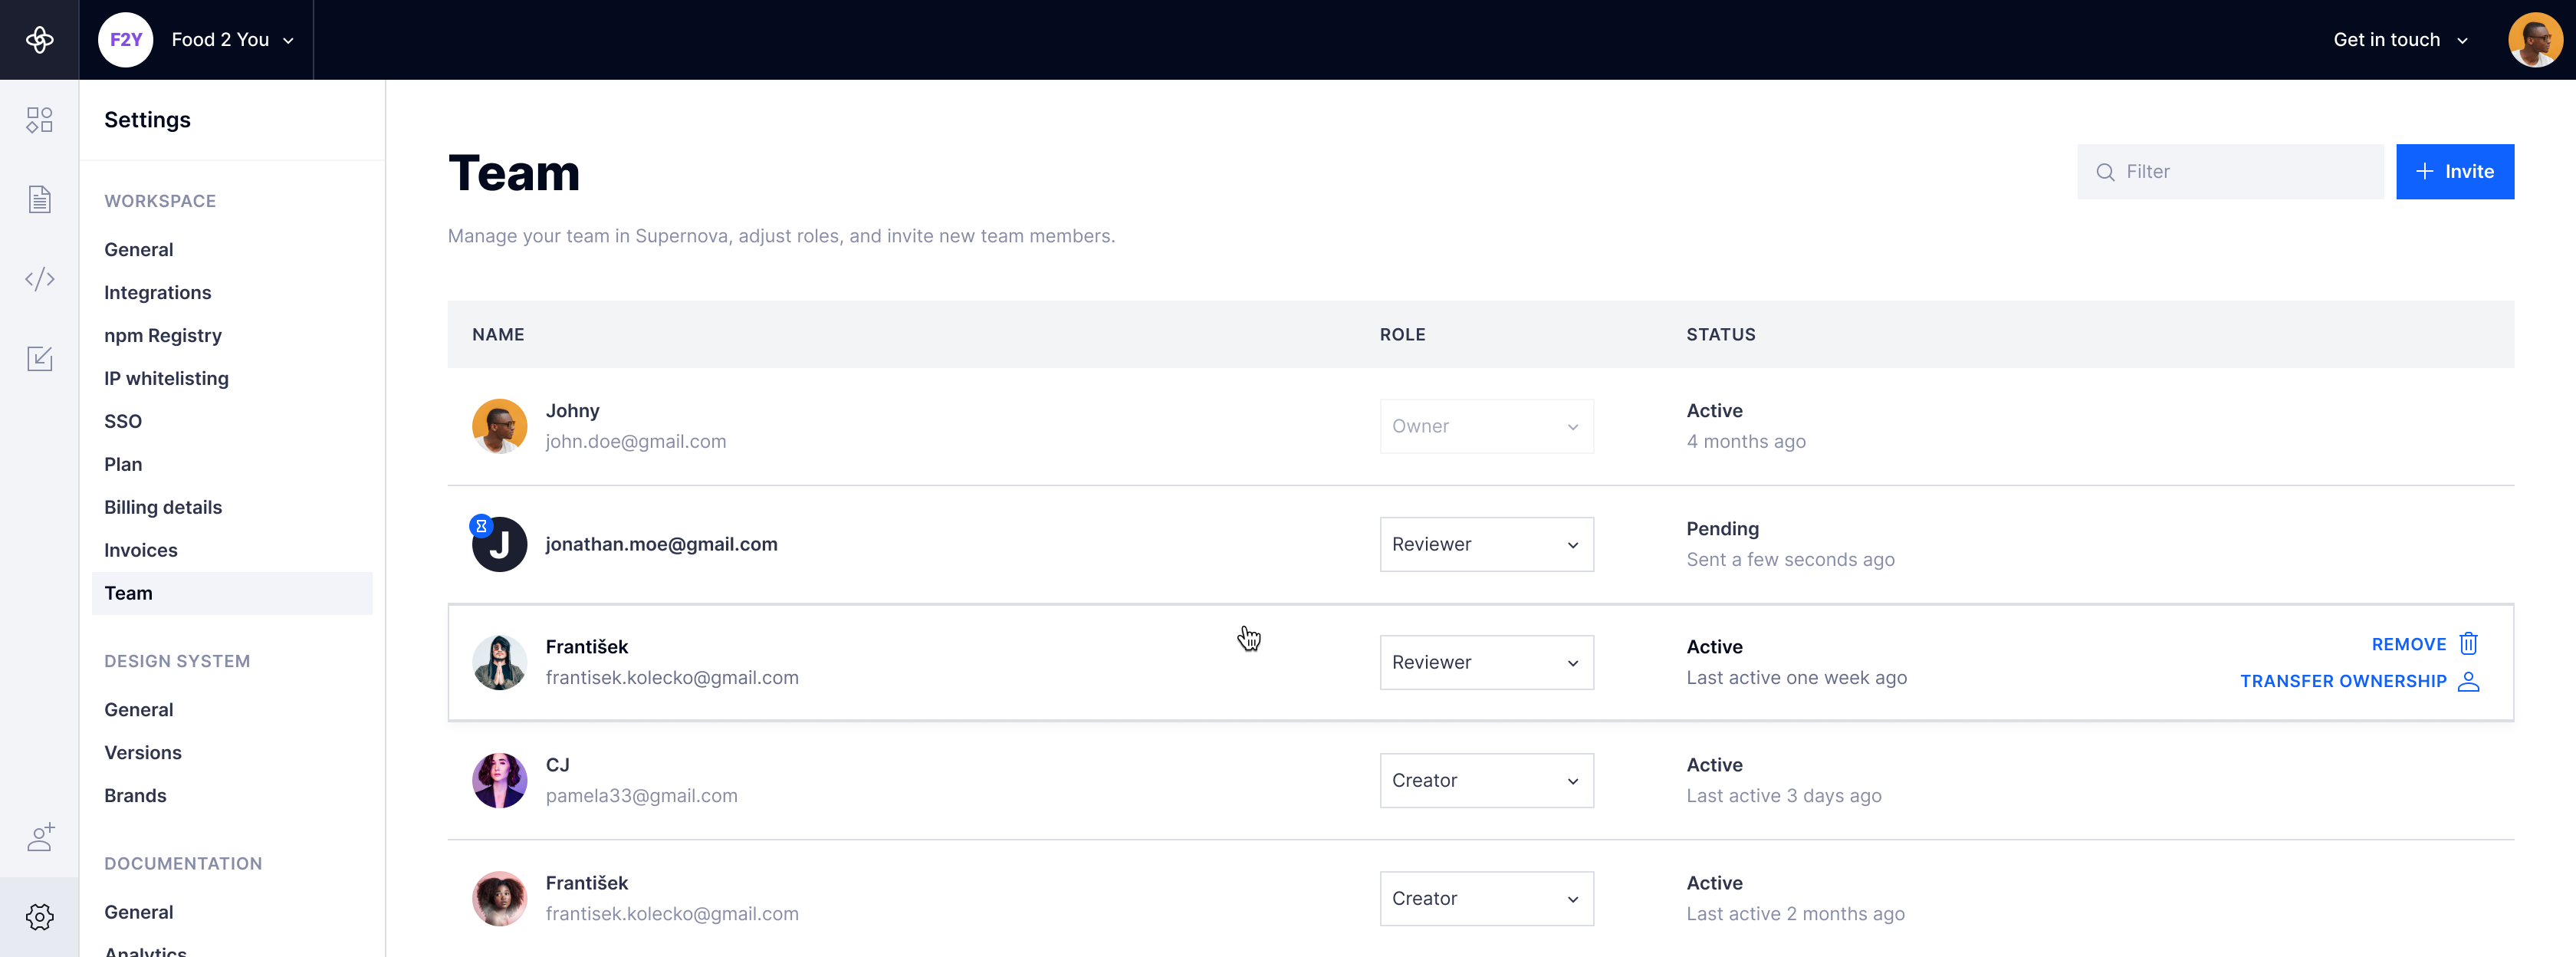Expand the Get in touch menu
This screenshot has height=957, width=2576.
[x=2400, y=40]
